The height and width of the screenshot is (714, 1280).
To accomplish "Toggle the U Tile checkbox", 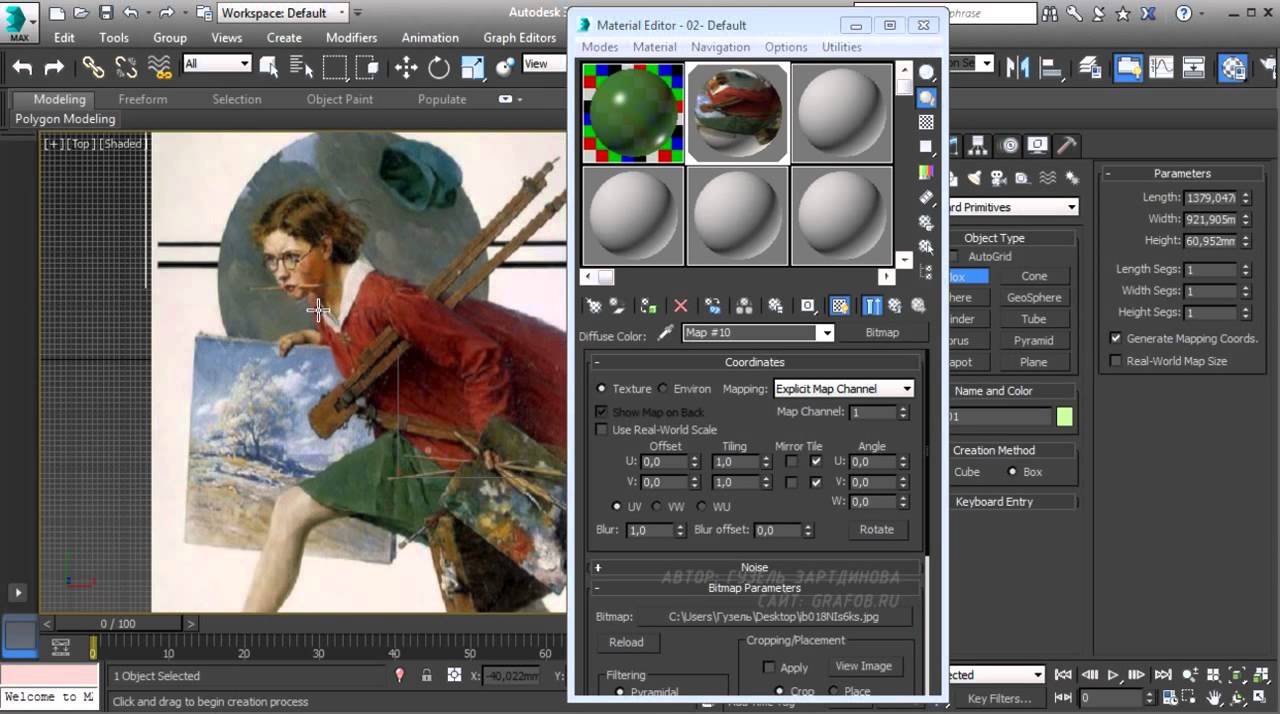I will [x=816, y=462].
